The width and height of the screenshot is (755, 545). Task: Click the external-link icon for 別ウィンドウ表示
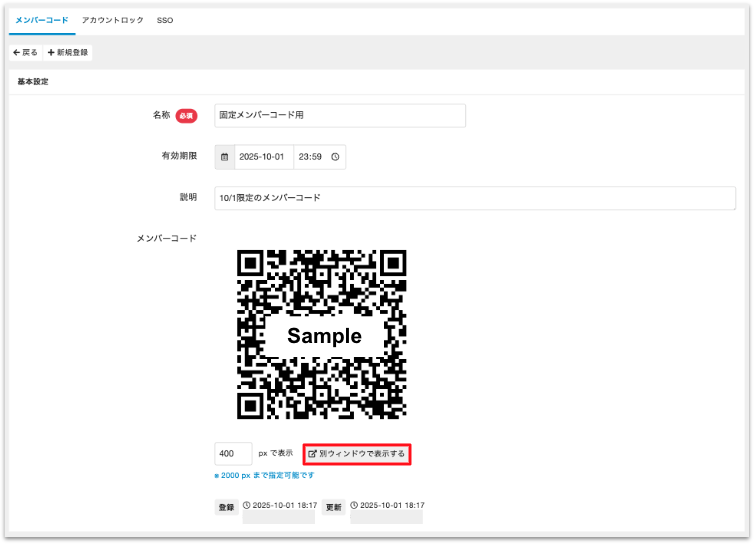pyautogui.click(x=313, y=454)
